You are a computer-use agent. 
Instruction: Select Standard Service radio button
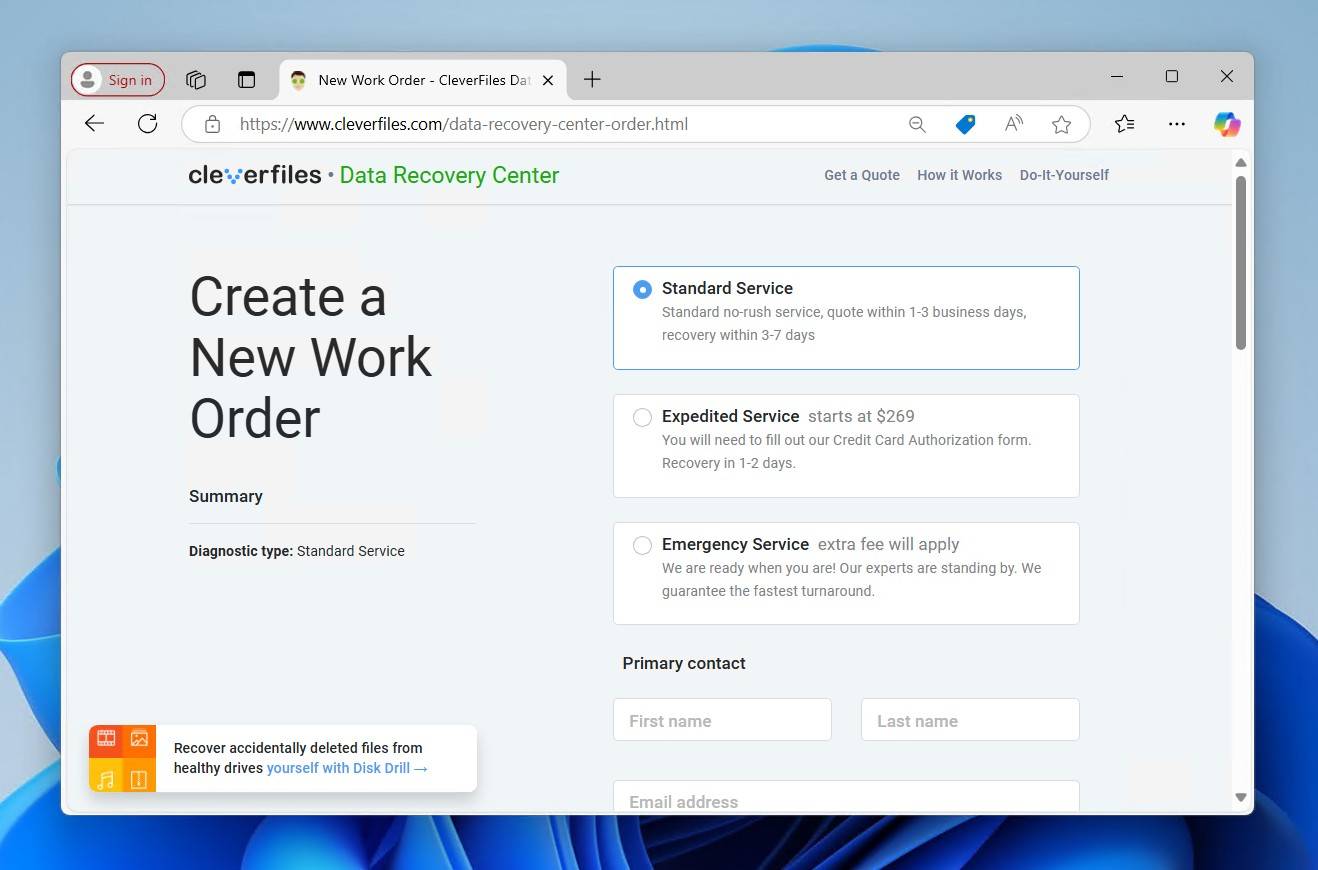pyautogui.click(x=643, y=289)
